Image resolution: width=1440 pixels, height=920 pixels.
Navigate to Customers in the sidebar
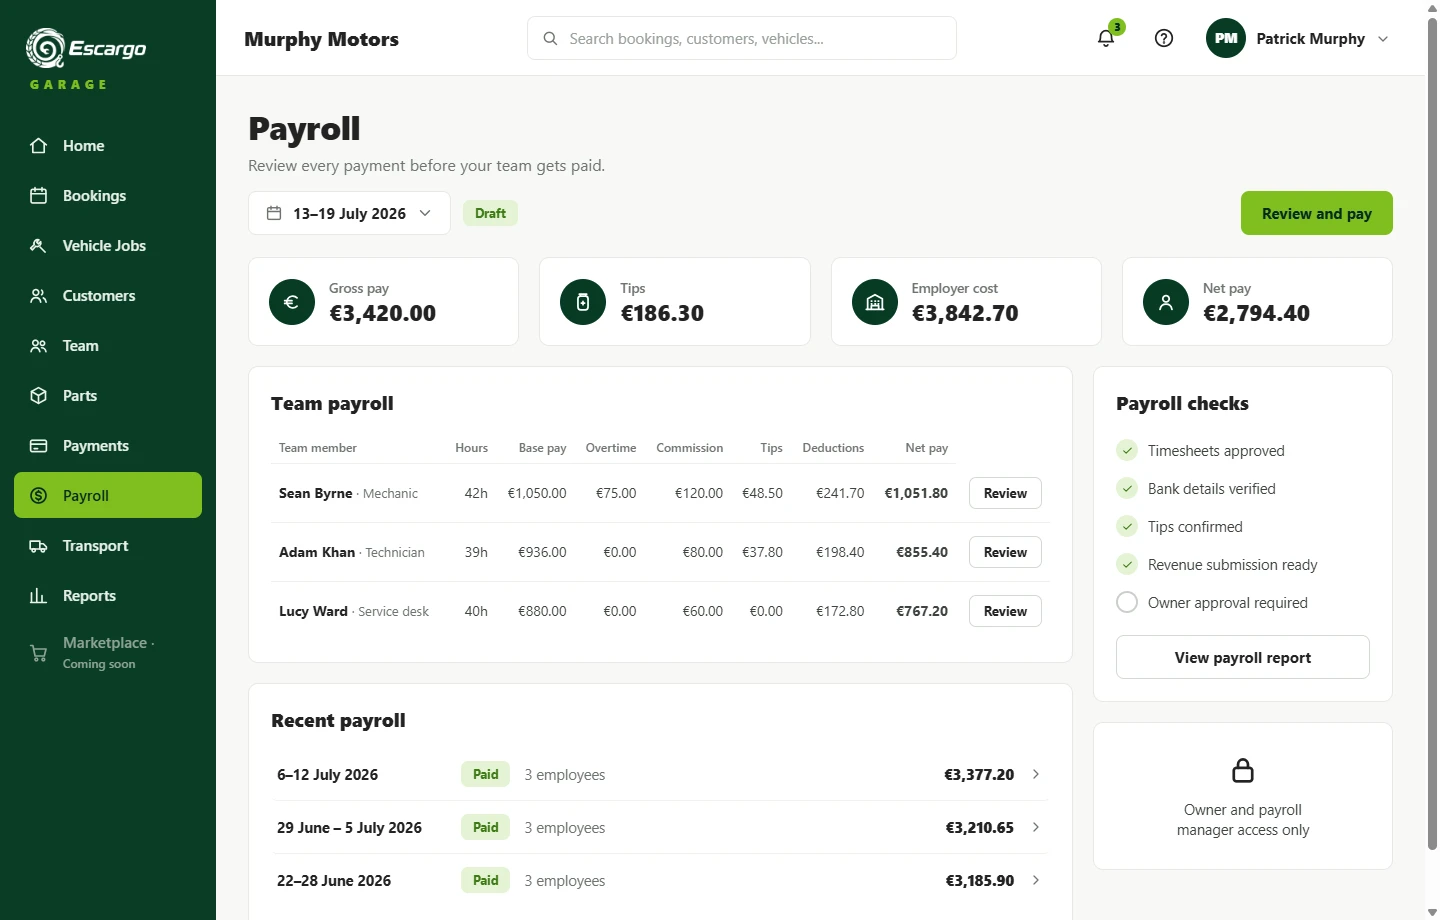pos(108,296)
